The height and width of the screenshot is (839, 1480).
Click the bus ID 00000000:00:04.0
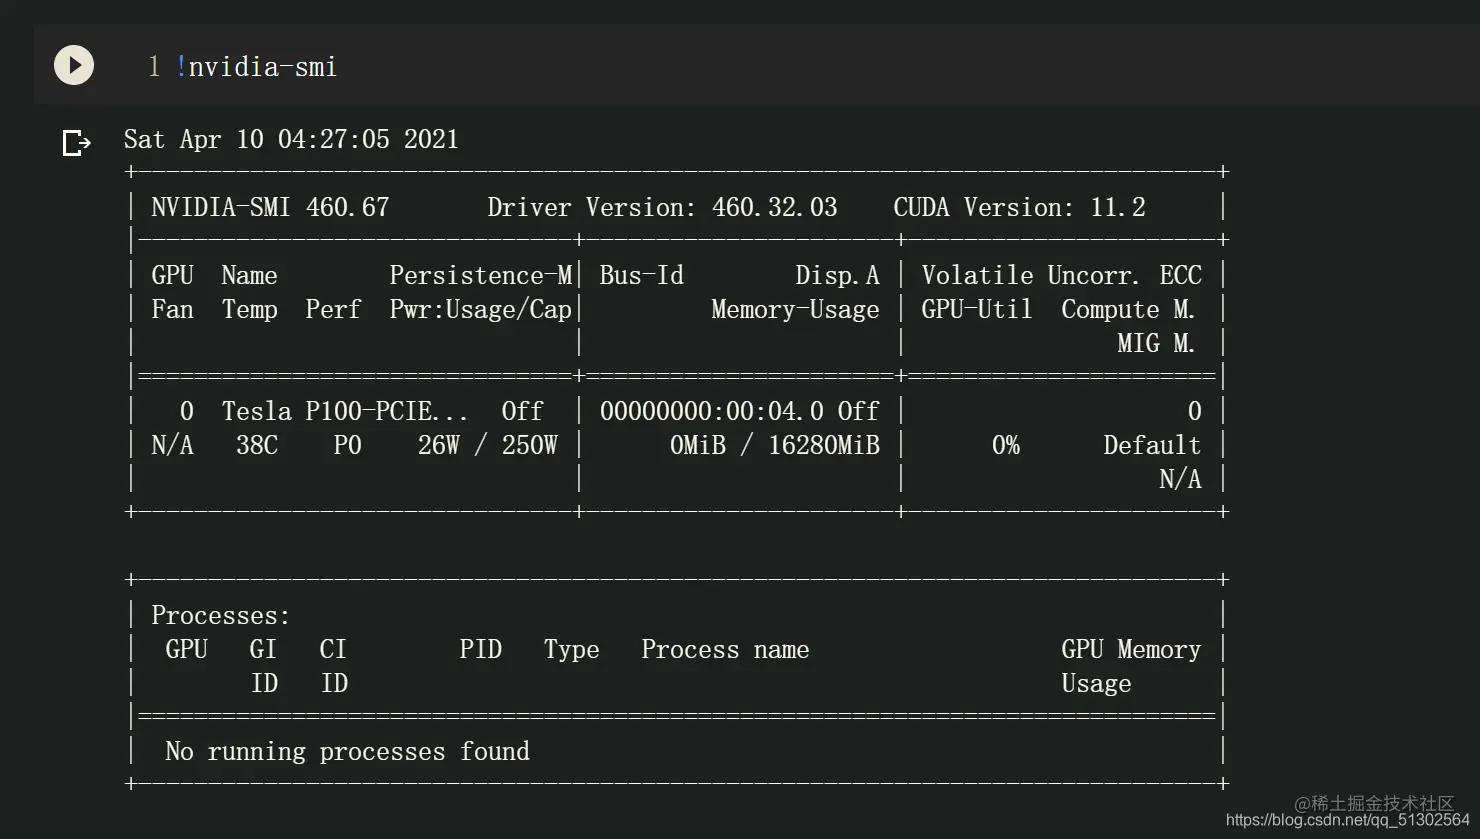click(712, 411)
